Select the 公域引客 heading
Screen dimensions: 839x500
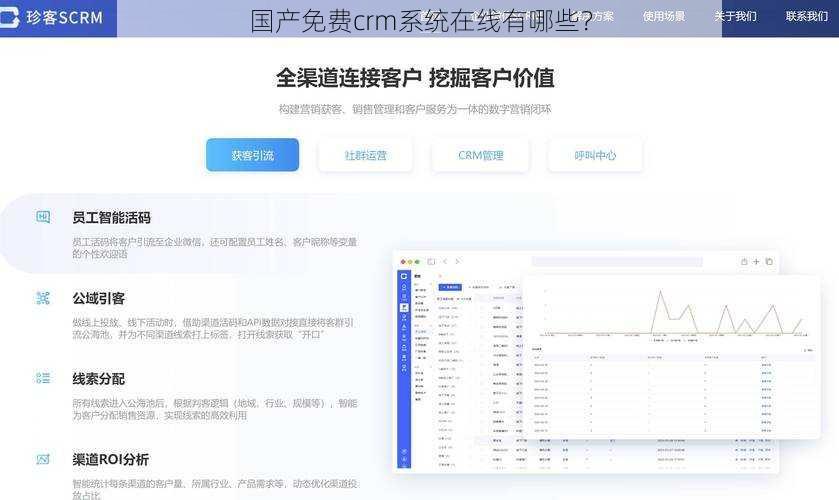(x=98, y=298)
